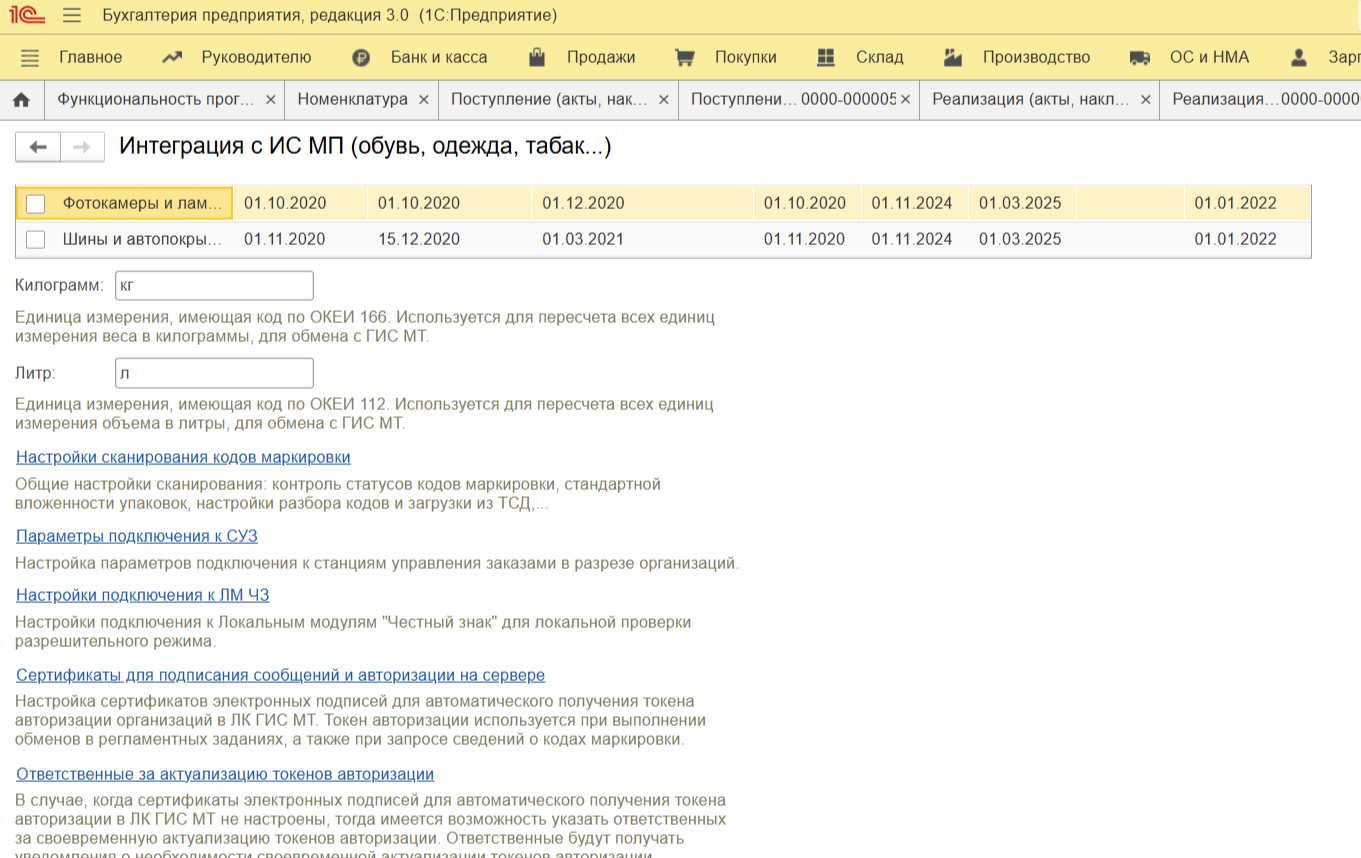The height and width of the screenshot is (858, 1361).
Task: Check the Фотокамеры и лампы checkbox
Action: pos(36,204)
